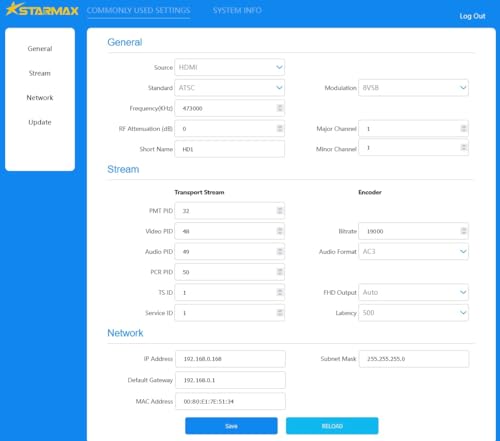The height and width of the screenshot is (441, 500).
Task: Click the RF Attenuation stepper arrows
Action: point(280,129)
